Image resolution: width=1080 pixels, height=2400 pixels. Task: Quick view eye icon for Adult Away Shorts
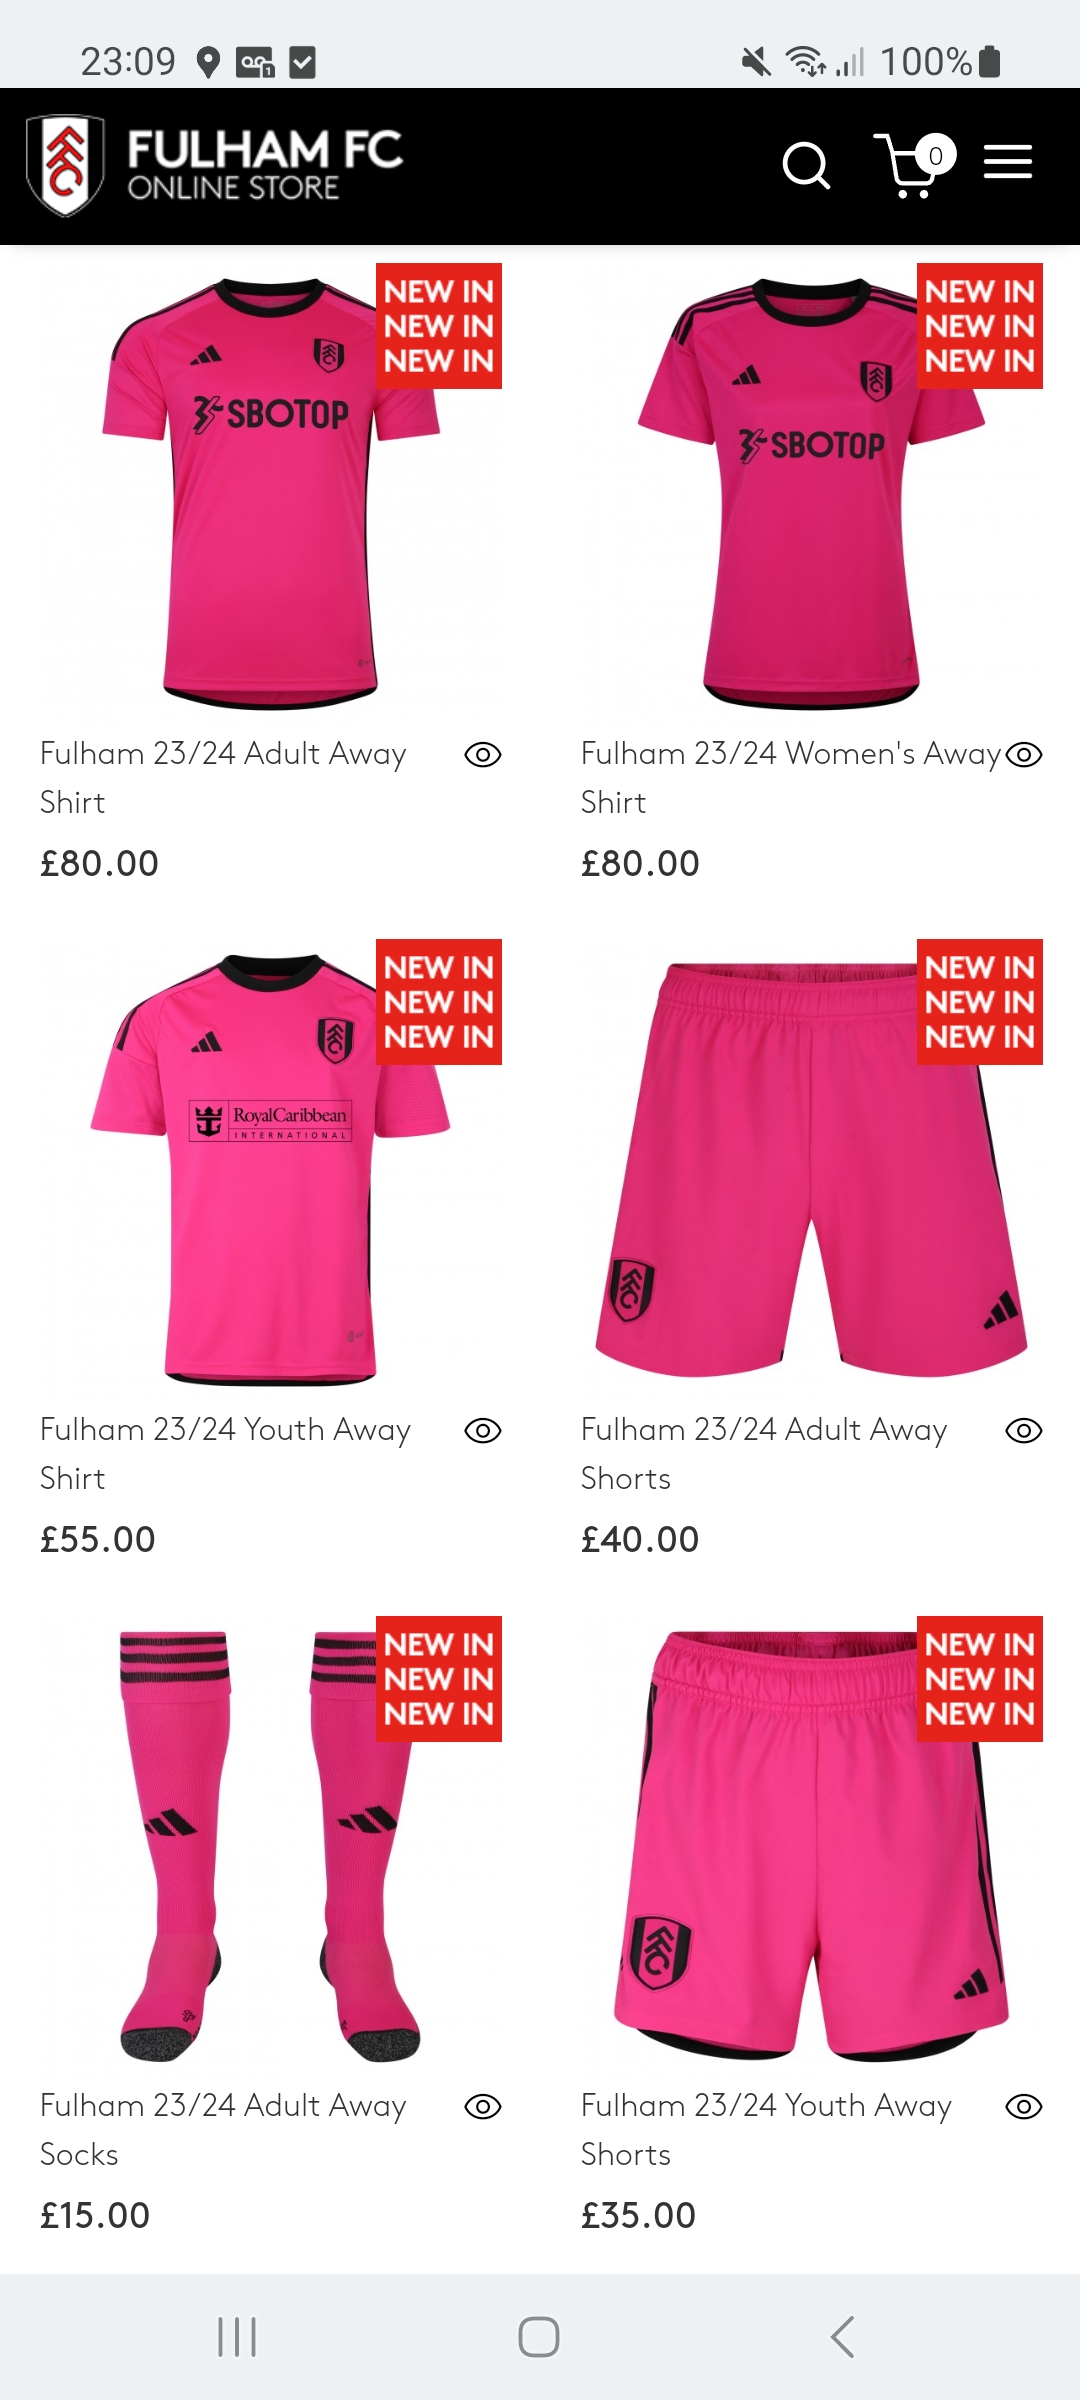point(1024,1431)
